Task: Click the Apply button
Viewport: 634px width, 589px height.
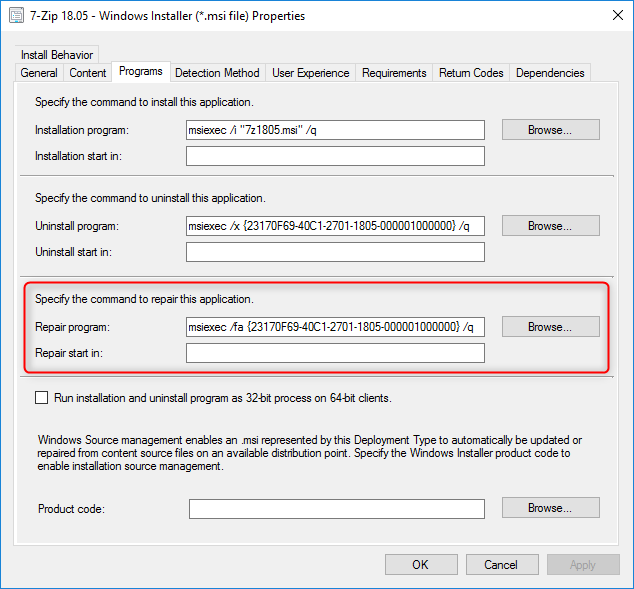Action: click(583, 564)
